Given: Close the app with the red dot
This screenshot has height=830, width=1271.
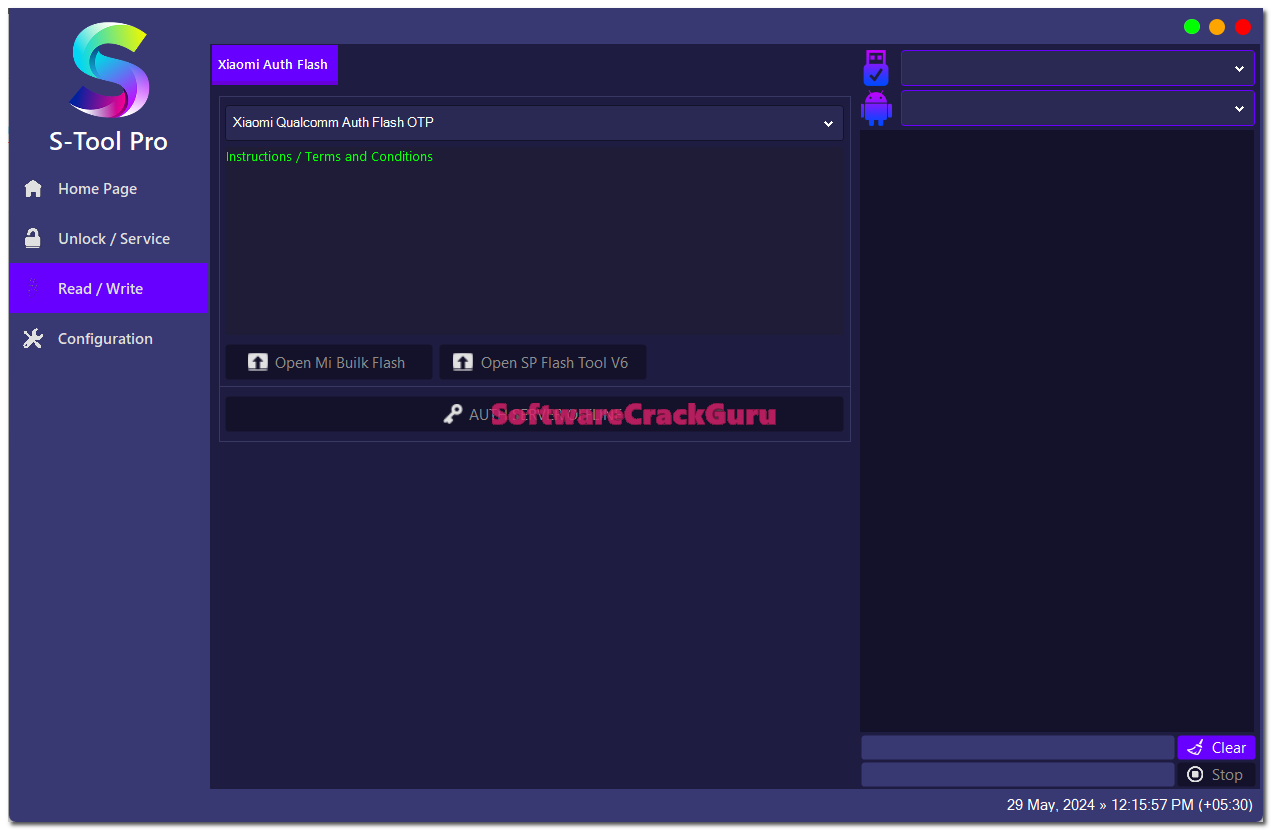Looking at the screenshot, I should [1243, 27].
